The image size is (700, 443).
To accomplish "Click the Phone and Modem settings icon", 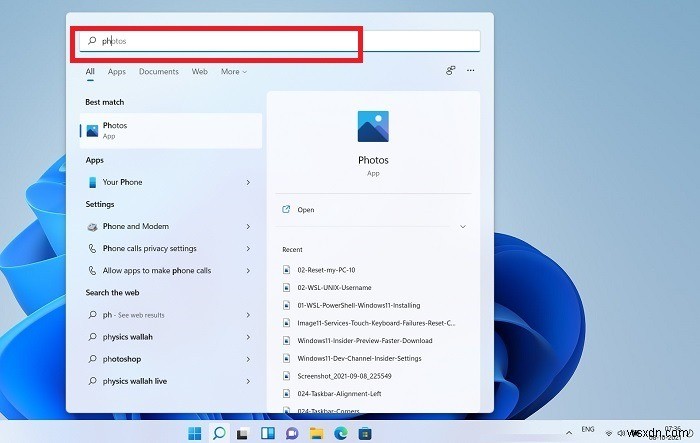I will click(92, 227).
